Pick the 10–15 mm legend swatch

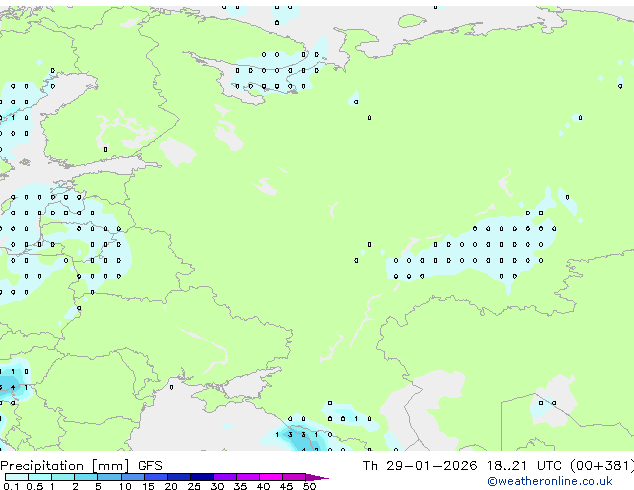coord(132,477)
